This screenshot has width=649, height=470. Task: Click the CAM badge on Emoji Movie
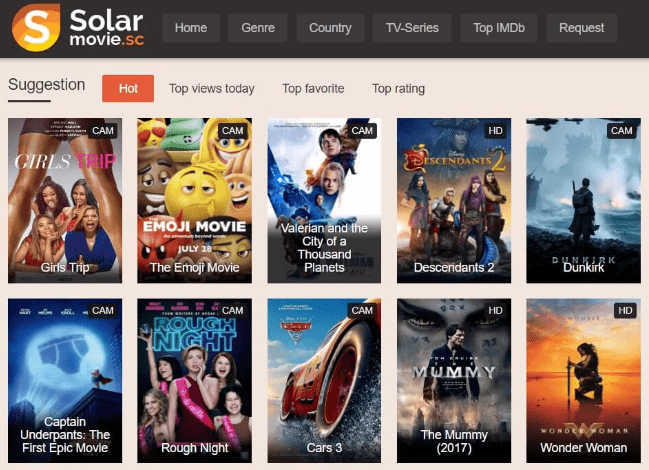232,131
